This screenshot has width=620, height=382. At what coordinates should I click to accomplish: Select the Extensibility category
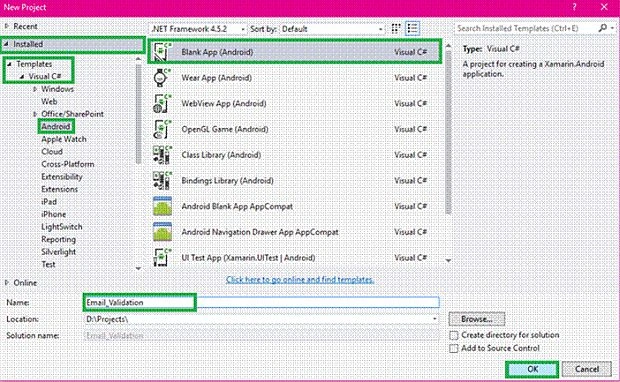tap(62, 177)
